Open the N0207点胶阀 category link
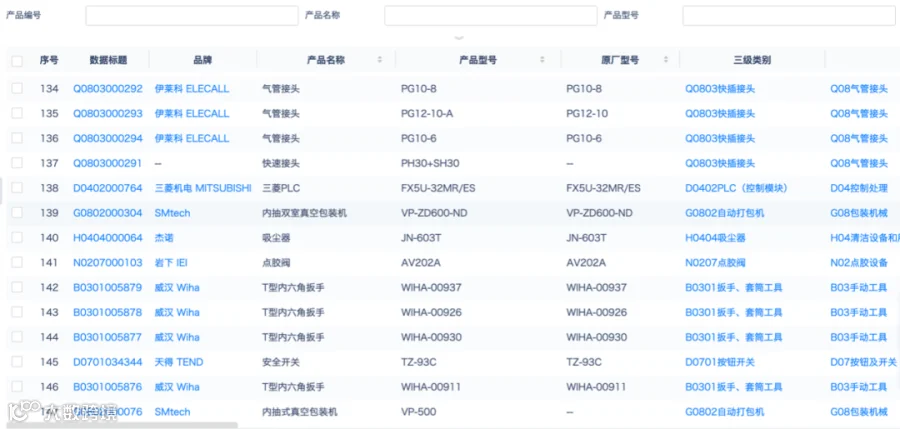Image resolution: width=900 pixels, height=429 pixels. click(x=715, y=262)
